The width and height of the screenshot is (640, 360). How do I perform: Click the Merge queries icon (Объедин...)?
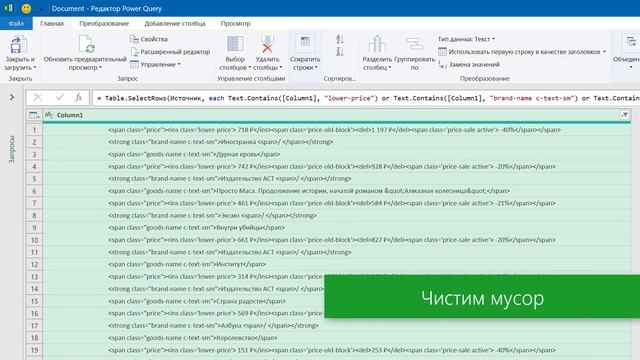[x=631, y=43]
